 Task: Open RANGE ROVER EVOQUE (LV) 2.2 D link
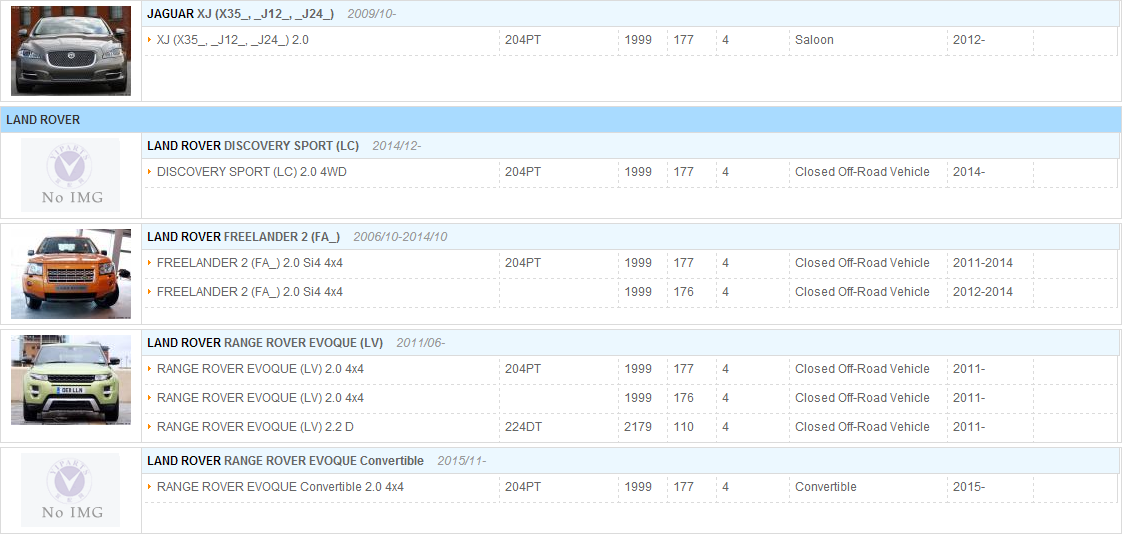[255, 426]
